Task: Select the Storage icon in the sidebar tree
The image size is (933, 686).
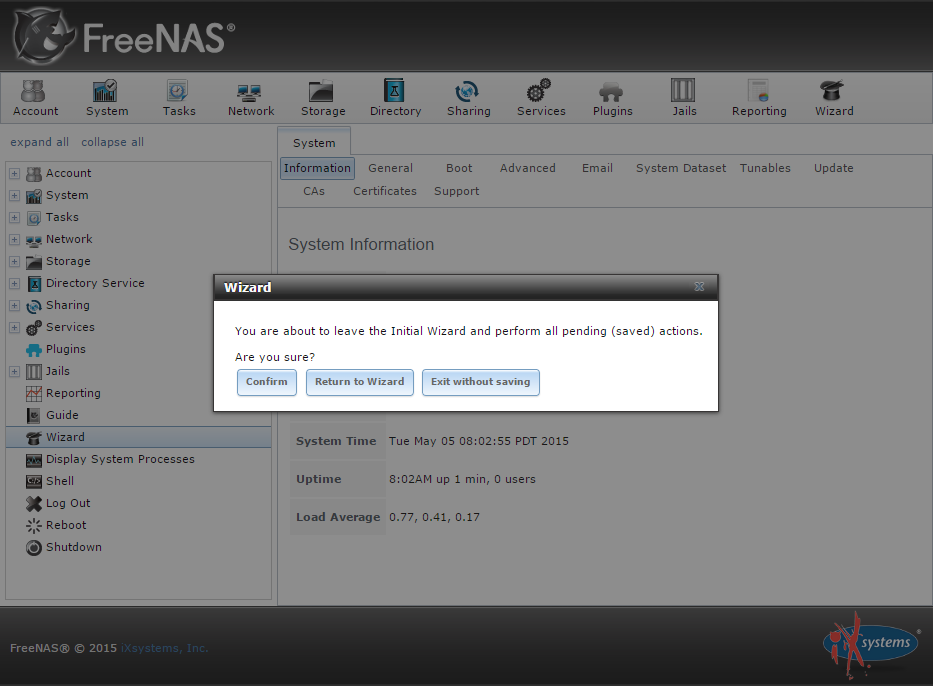Action: (x=34, y=262)
